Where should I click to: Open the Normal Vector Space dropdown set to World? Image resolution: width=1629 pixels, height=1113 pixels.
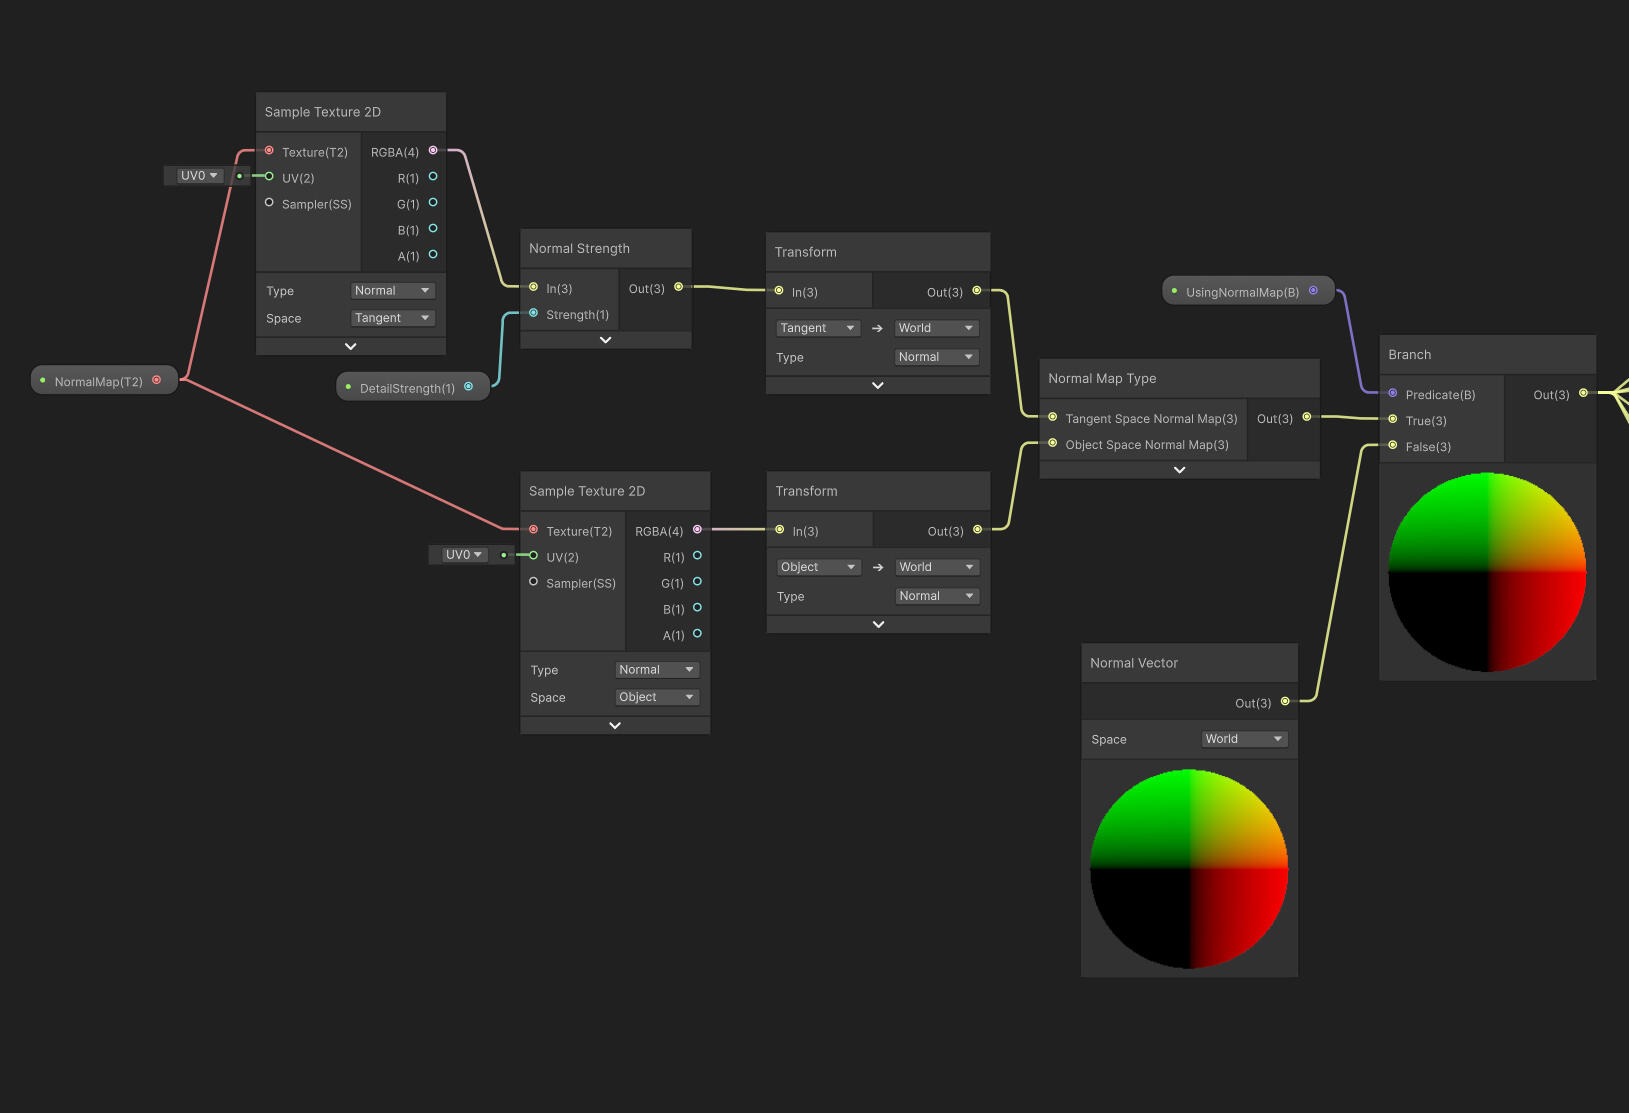click(1243, 739)
